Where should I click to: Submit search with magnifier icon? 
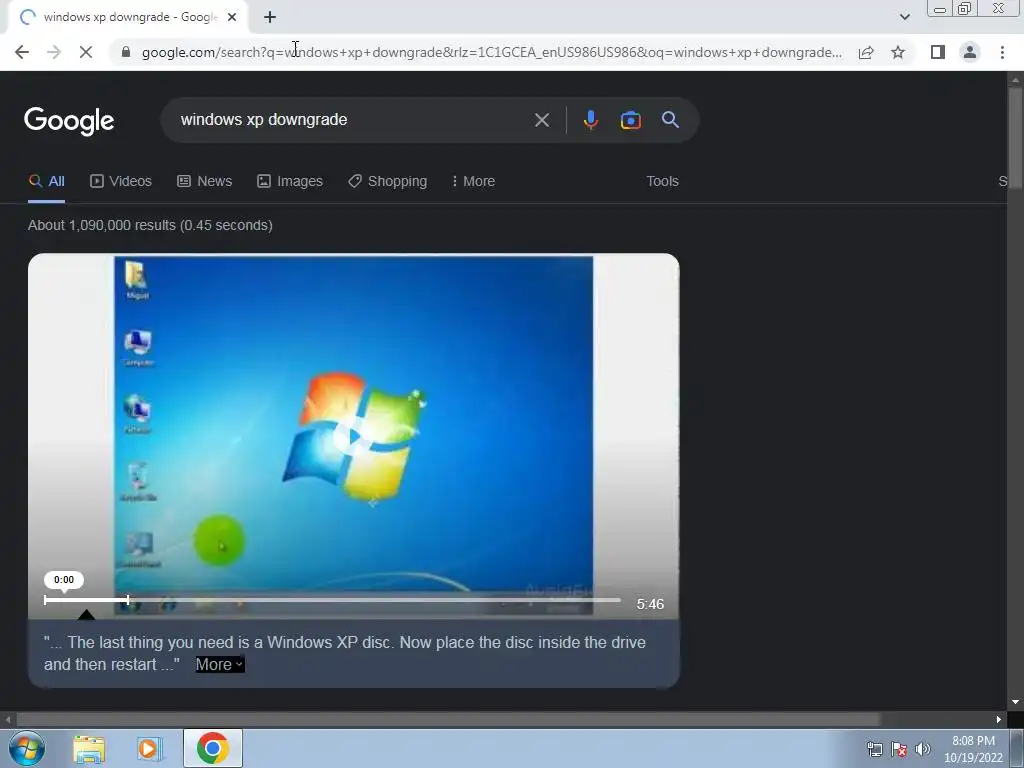tap(670, 120)
